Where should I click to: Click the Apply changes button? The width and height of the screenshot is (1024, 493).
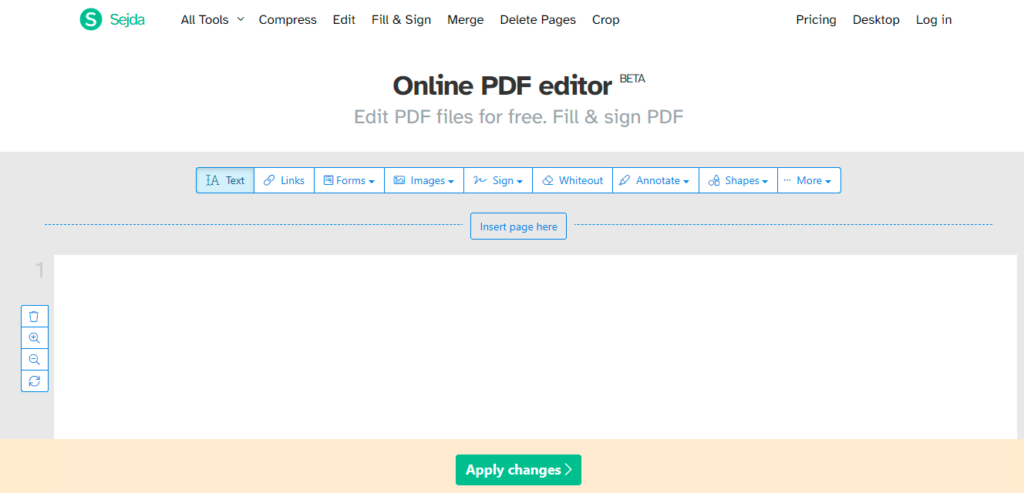pos(518,470)
